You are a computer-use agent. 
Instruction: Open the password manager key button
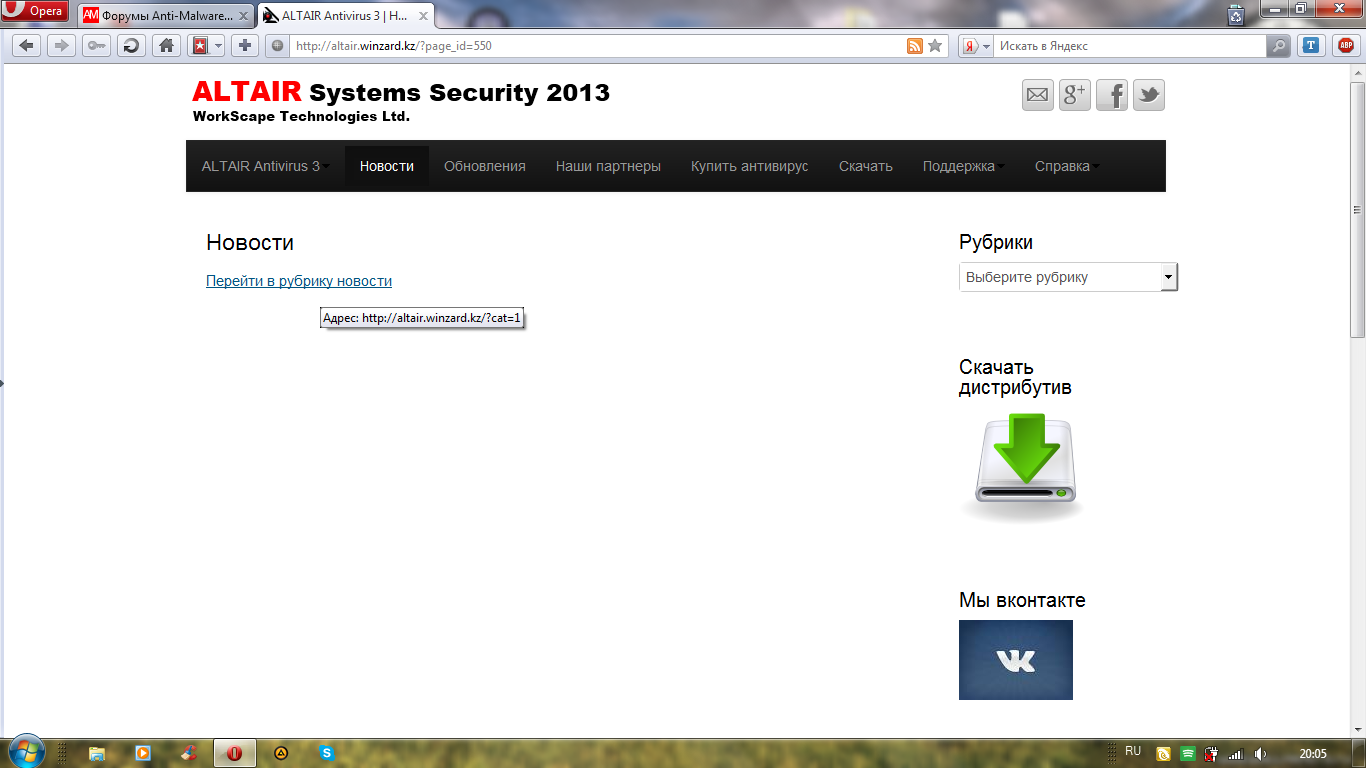(x=96, y=46)
